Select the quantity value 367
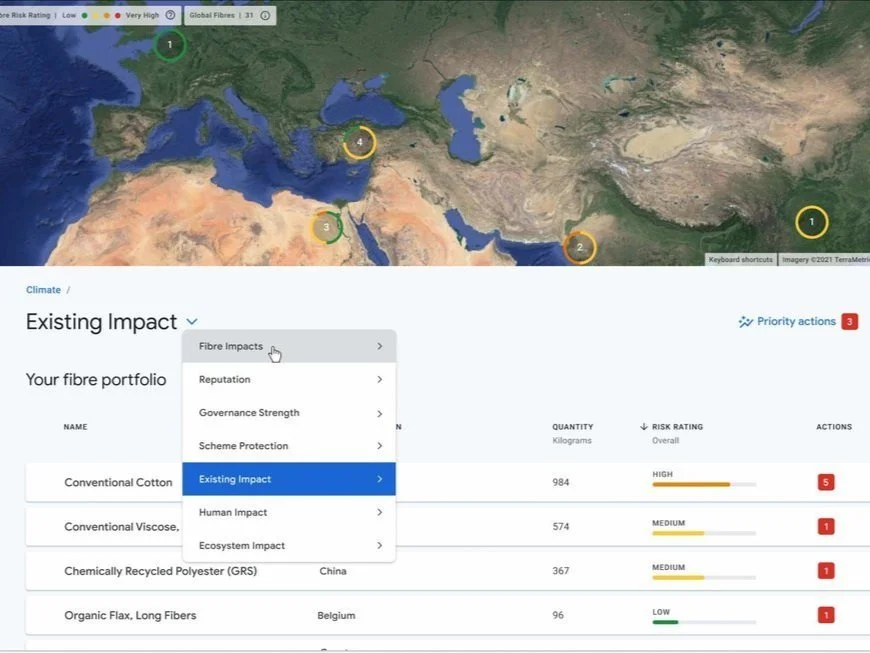870x653 pixels. [561, 571]
